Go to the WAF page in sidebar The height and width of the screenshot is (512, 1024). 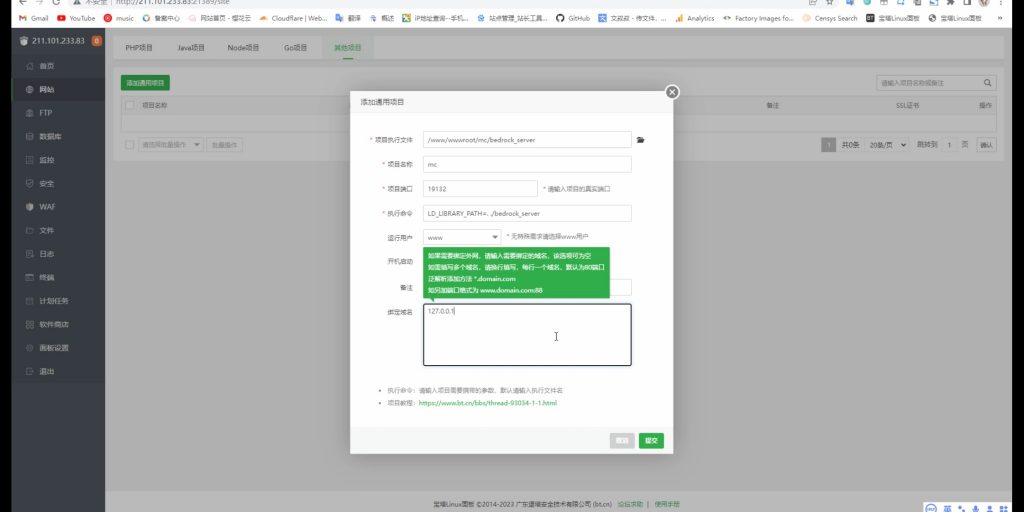click(x=47, y=207)
